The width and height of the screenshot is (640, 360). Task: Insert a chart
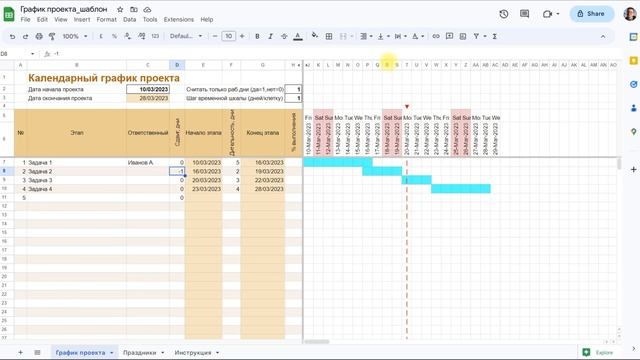click(462, 36)
